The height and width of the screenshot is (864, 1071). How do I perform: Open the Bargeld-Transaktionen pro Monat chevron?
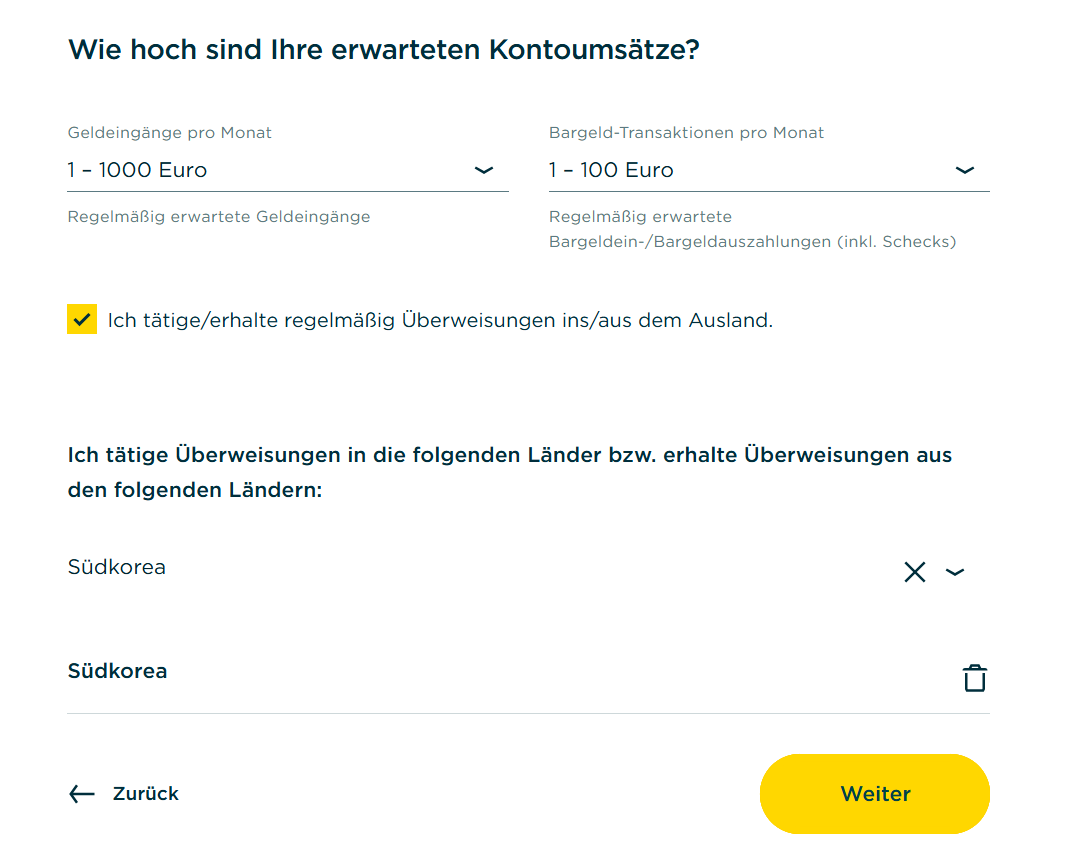964,170
